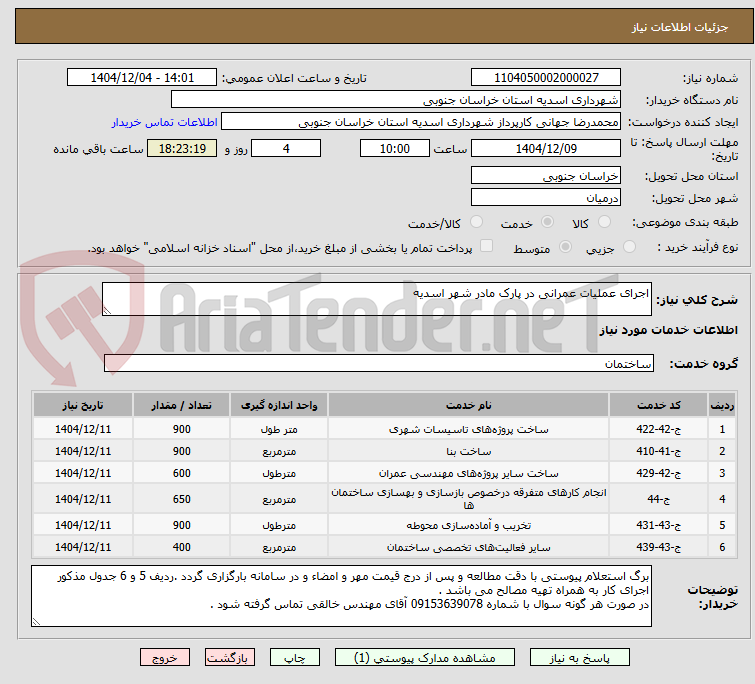
Task: Select the کالا radio button
Action: [x=604, y=222]
